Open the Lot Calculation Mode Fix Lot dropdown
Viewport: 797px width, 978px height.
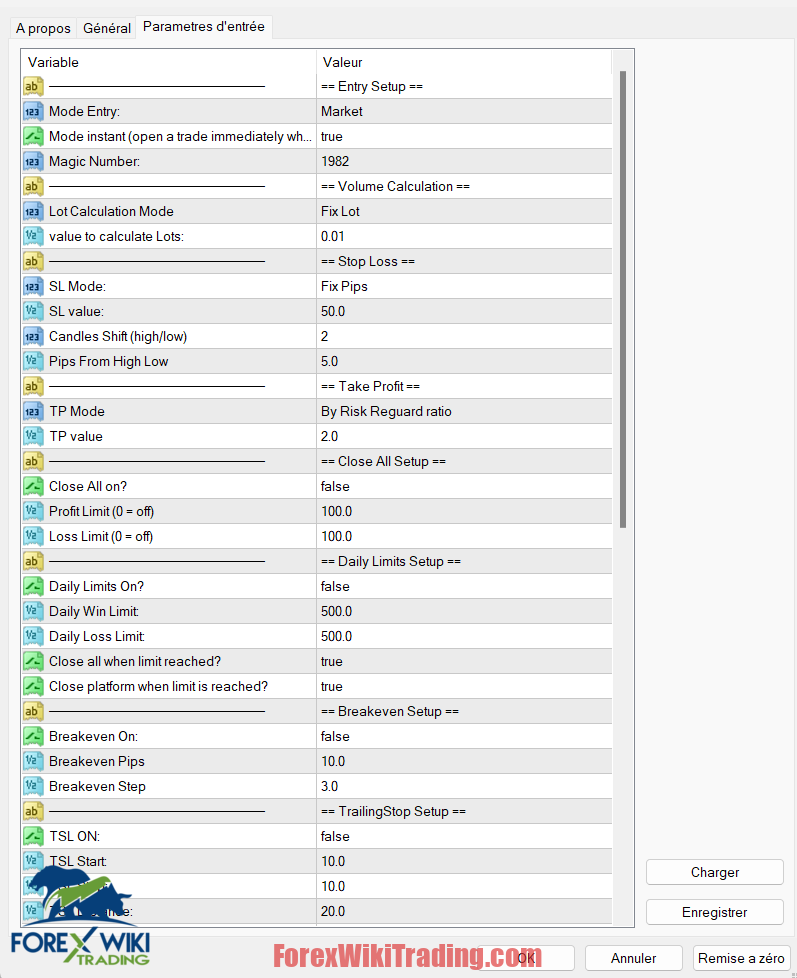click(x=465, y=211)
